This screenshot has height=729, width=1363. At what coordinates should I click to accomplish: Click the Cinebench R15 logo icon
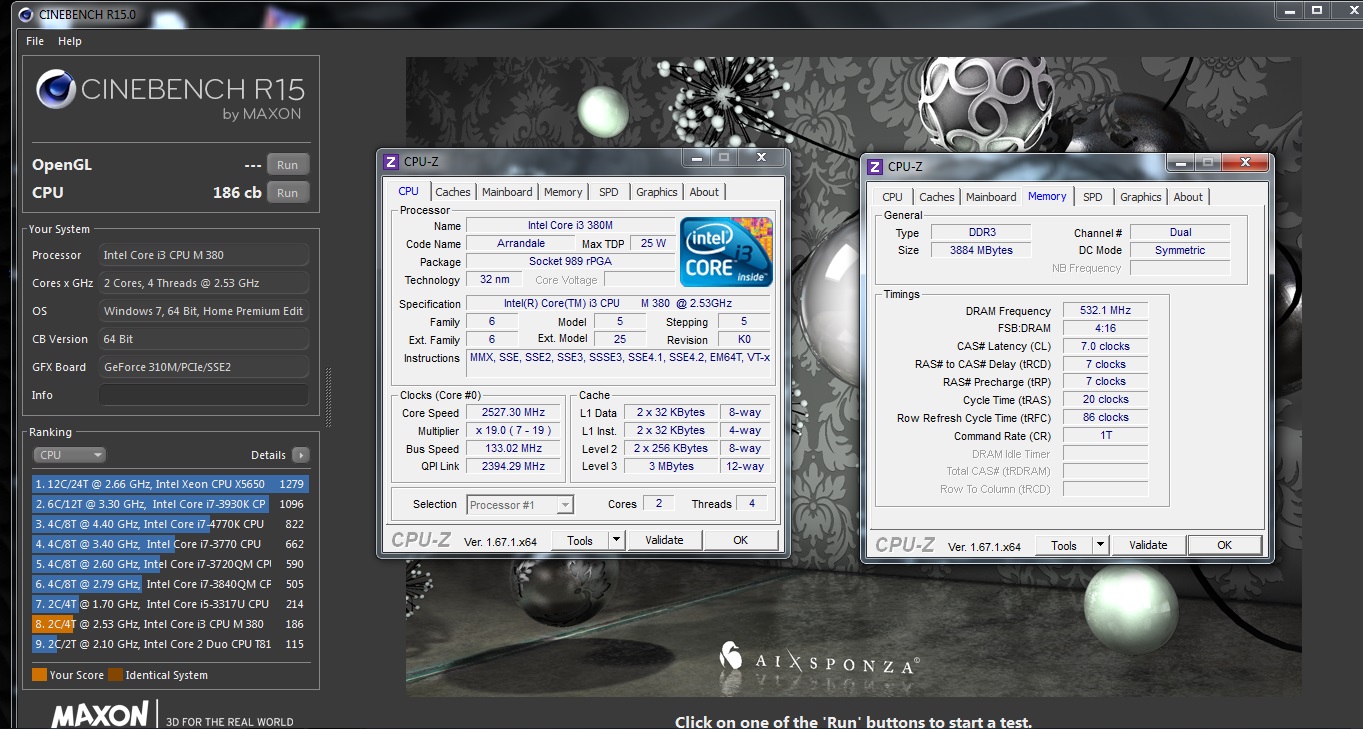coord(56,89)
